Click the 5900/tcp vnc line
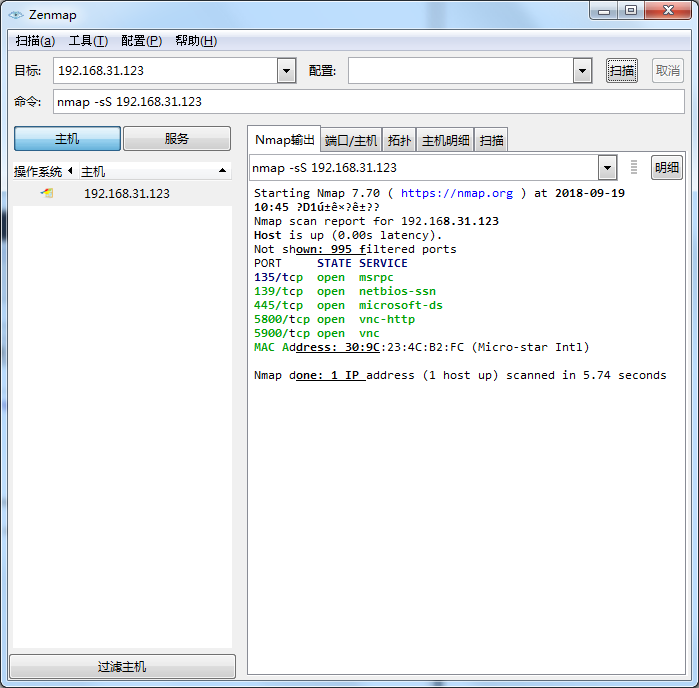699x688 pixels. click(x=317, y=334)
